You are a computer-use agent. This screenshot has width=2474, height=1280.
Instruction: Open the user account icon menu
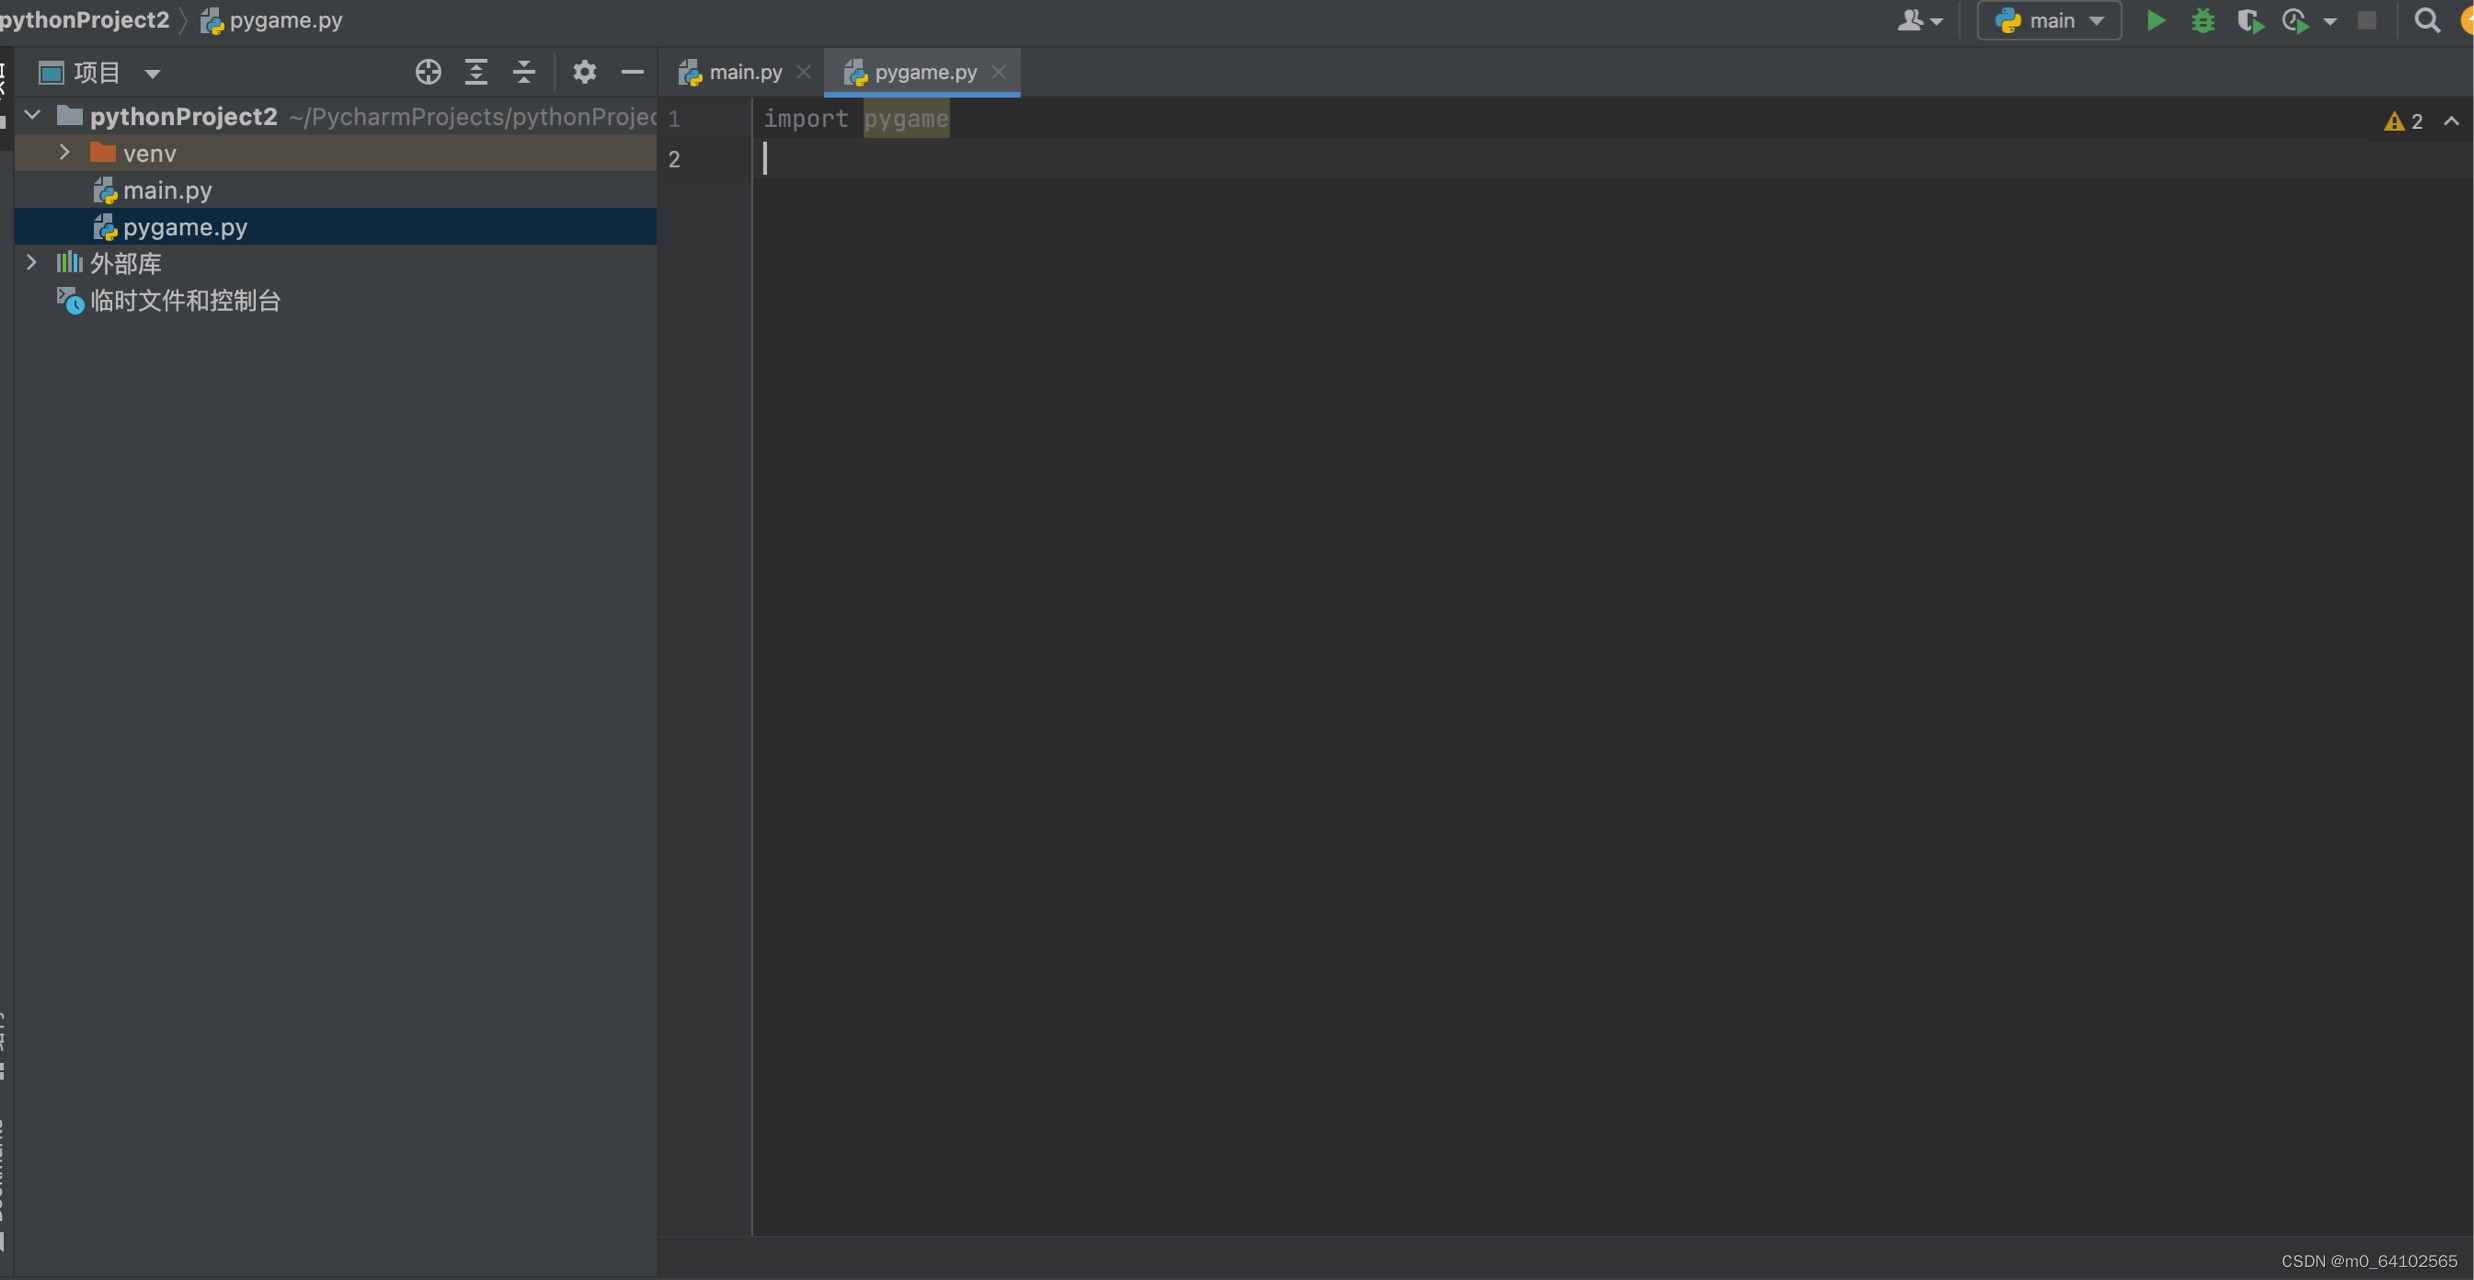click(1919, 21)
